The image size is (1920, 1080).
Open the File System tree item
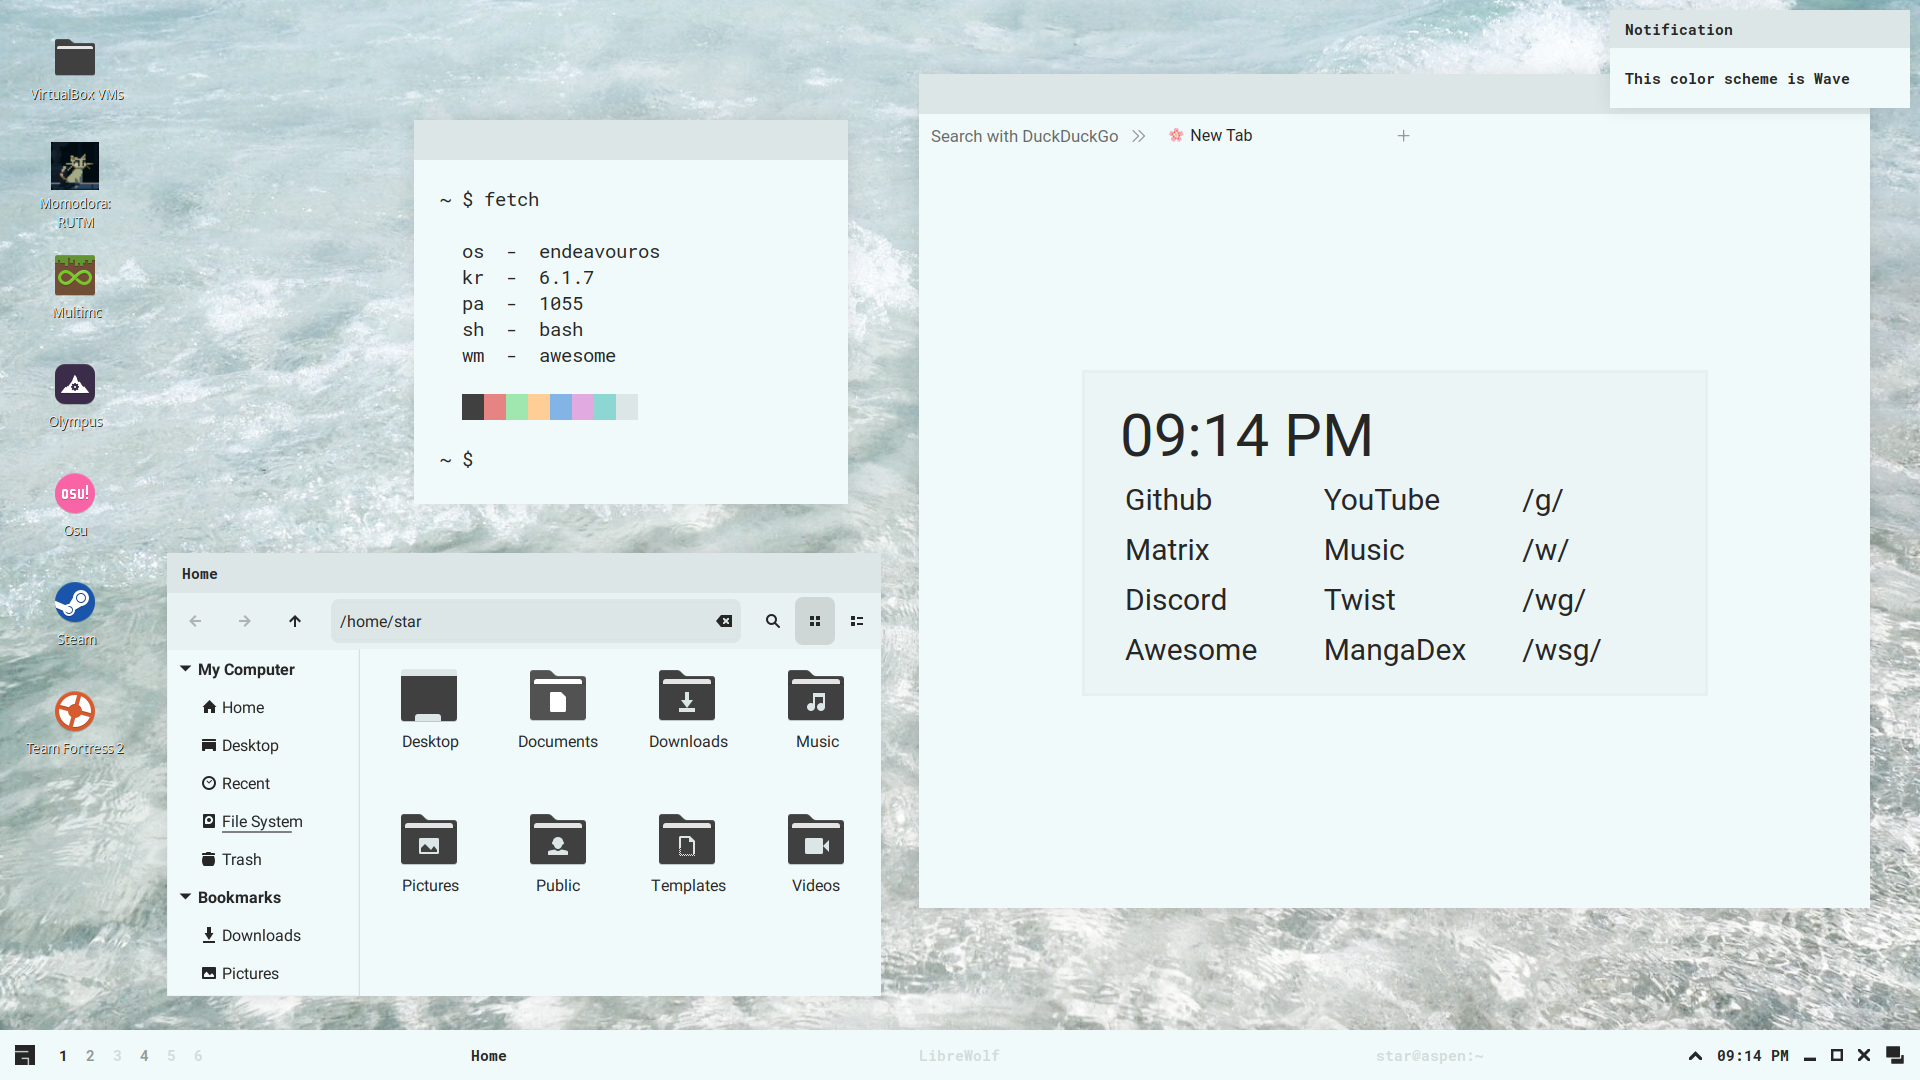tap(261, 820)
